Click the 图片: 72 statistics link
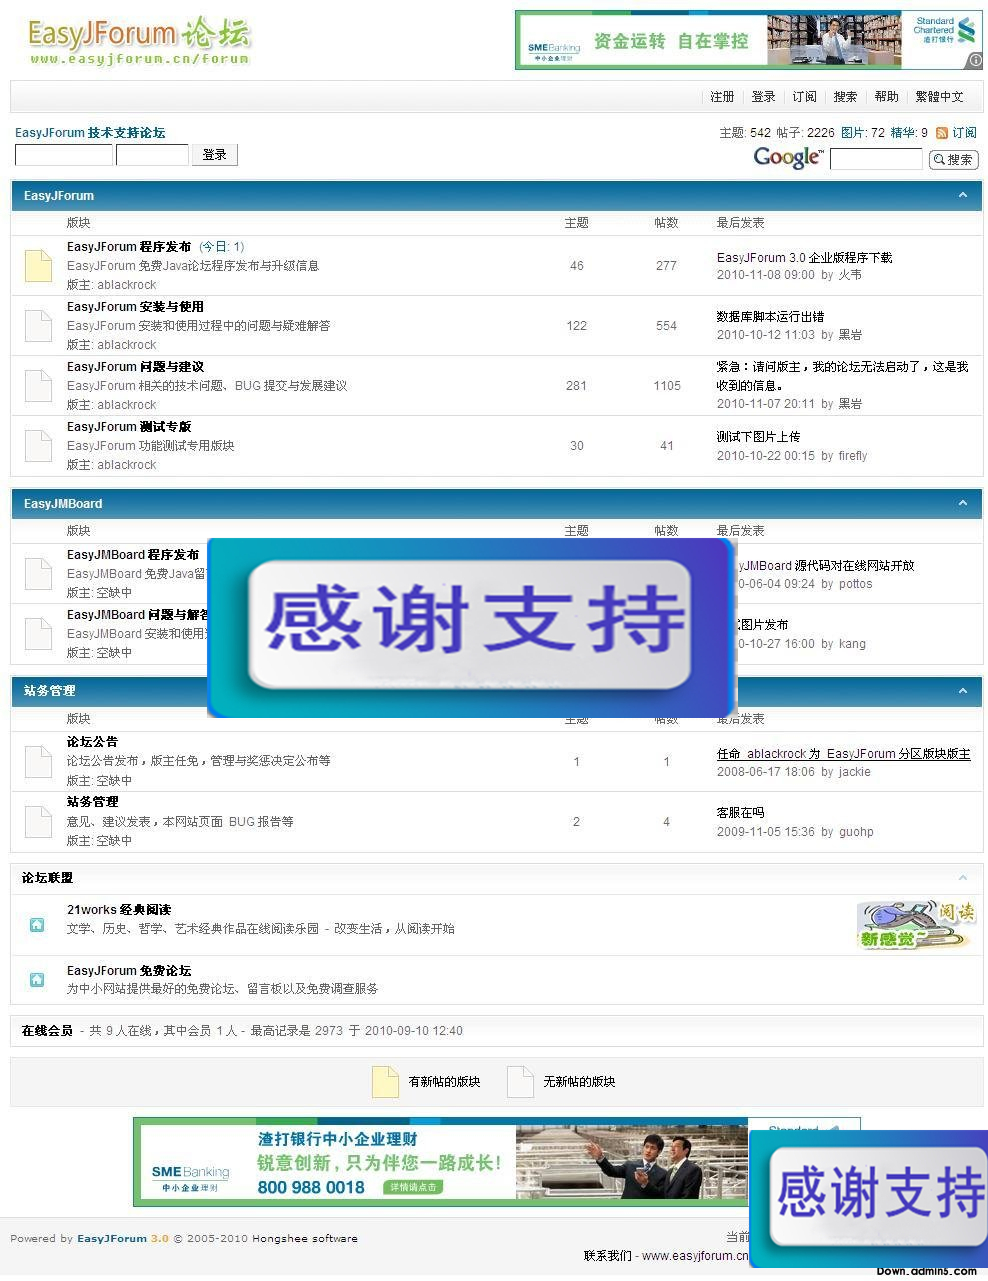The width and height of the screenshot is (988, 1281). click(x=863, y=133)
